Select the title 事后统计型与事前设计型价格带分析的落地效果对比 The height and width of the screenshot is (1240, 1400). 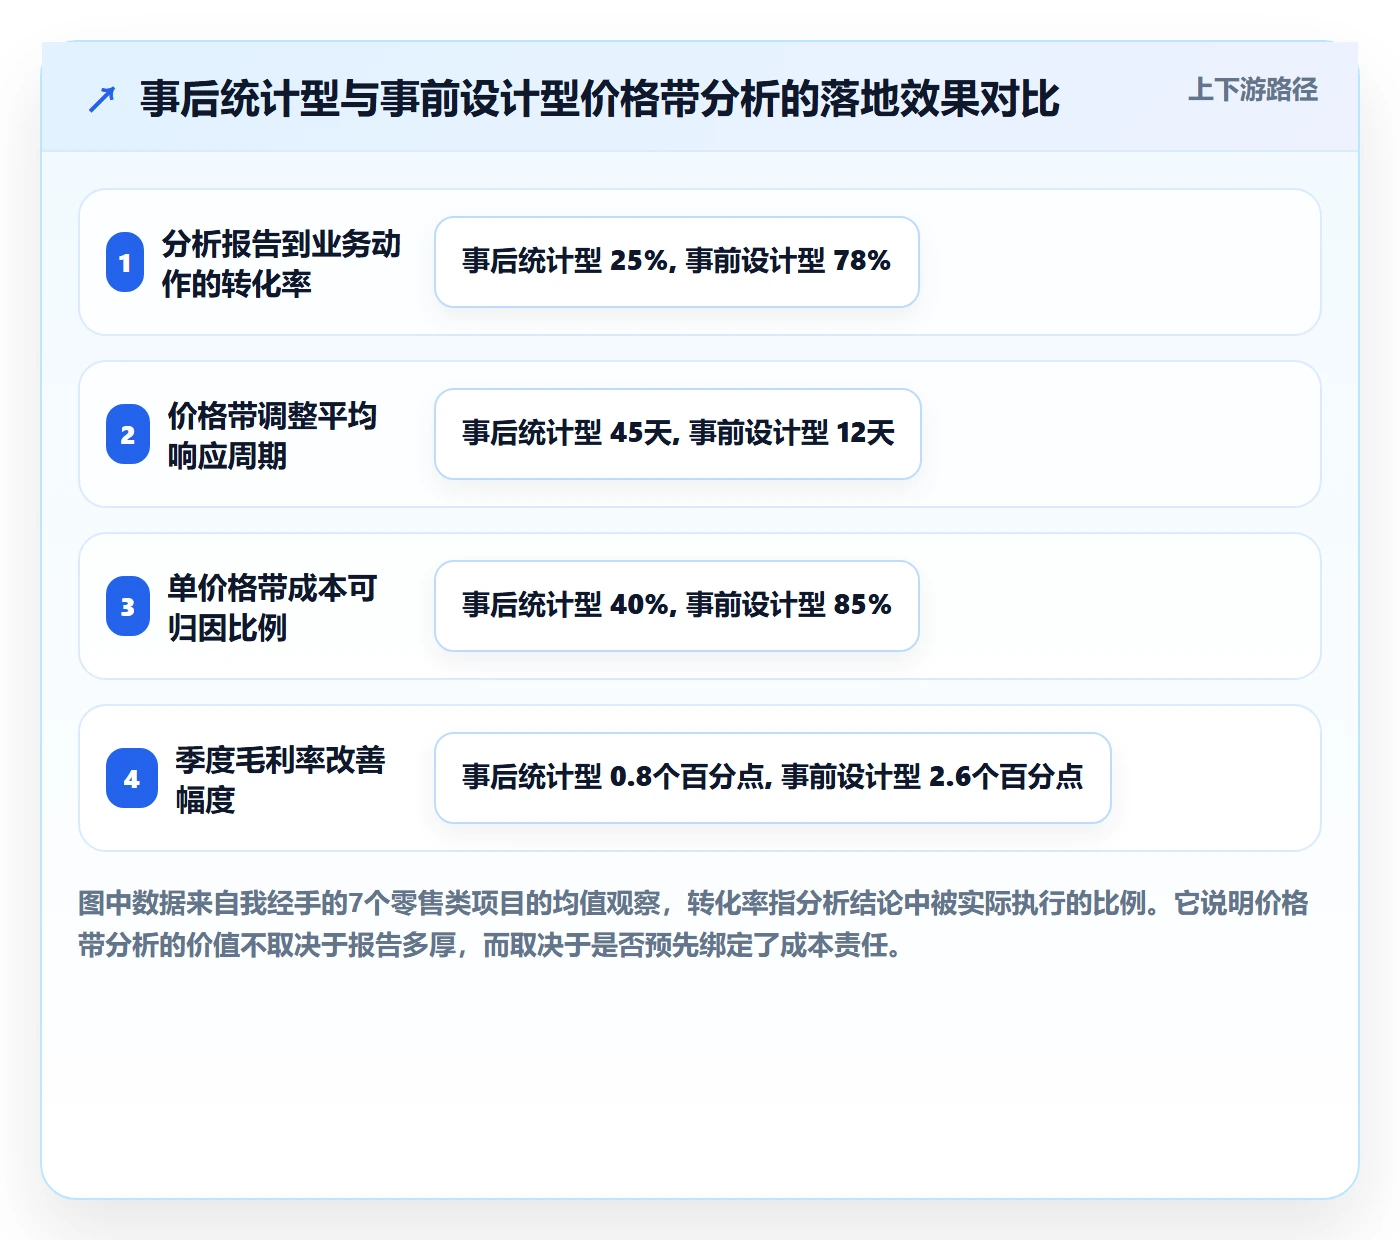click(x=600, y=99)
